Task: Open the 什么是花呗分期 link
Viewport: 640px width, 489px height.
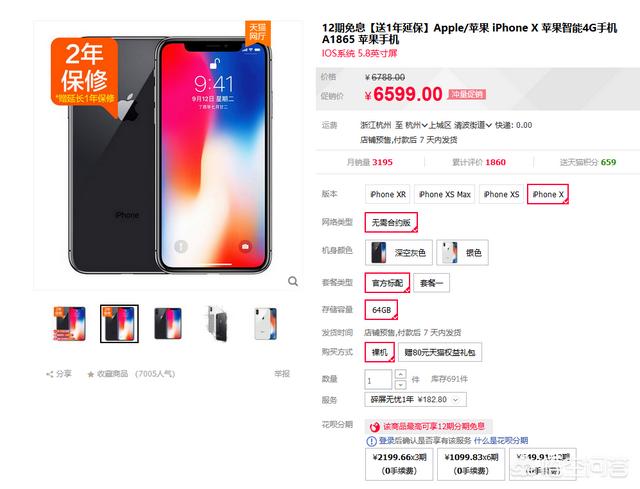Action: (501, 440)
